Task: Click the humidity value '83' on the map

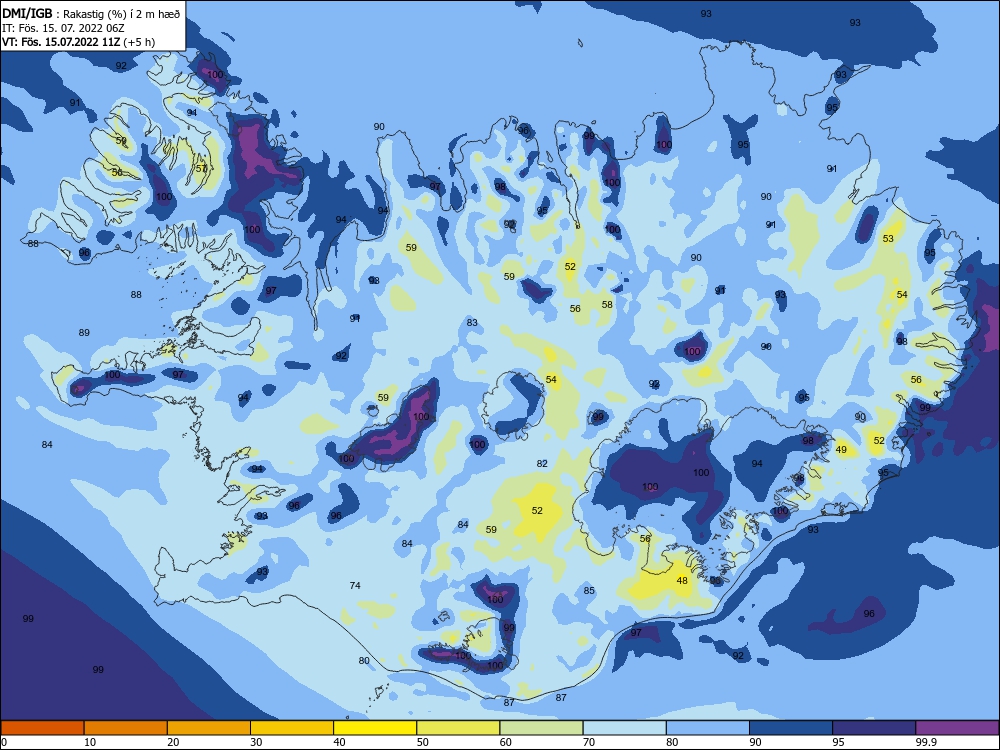Action: [472, 323]
